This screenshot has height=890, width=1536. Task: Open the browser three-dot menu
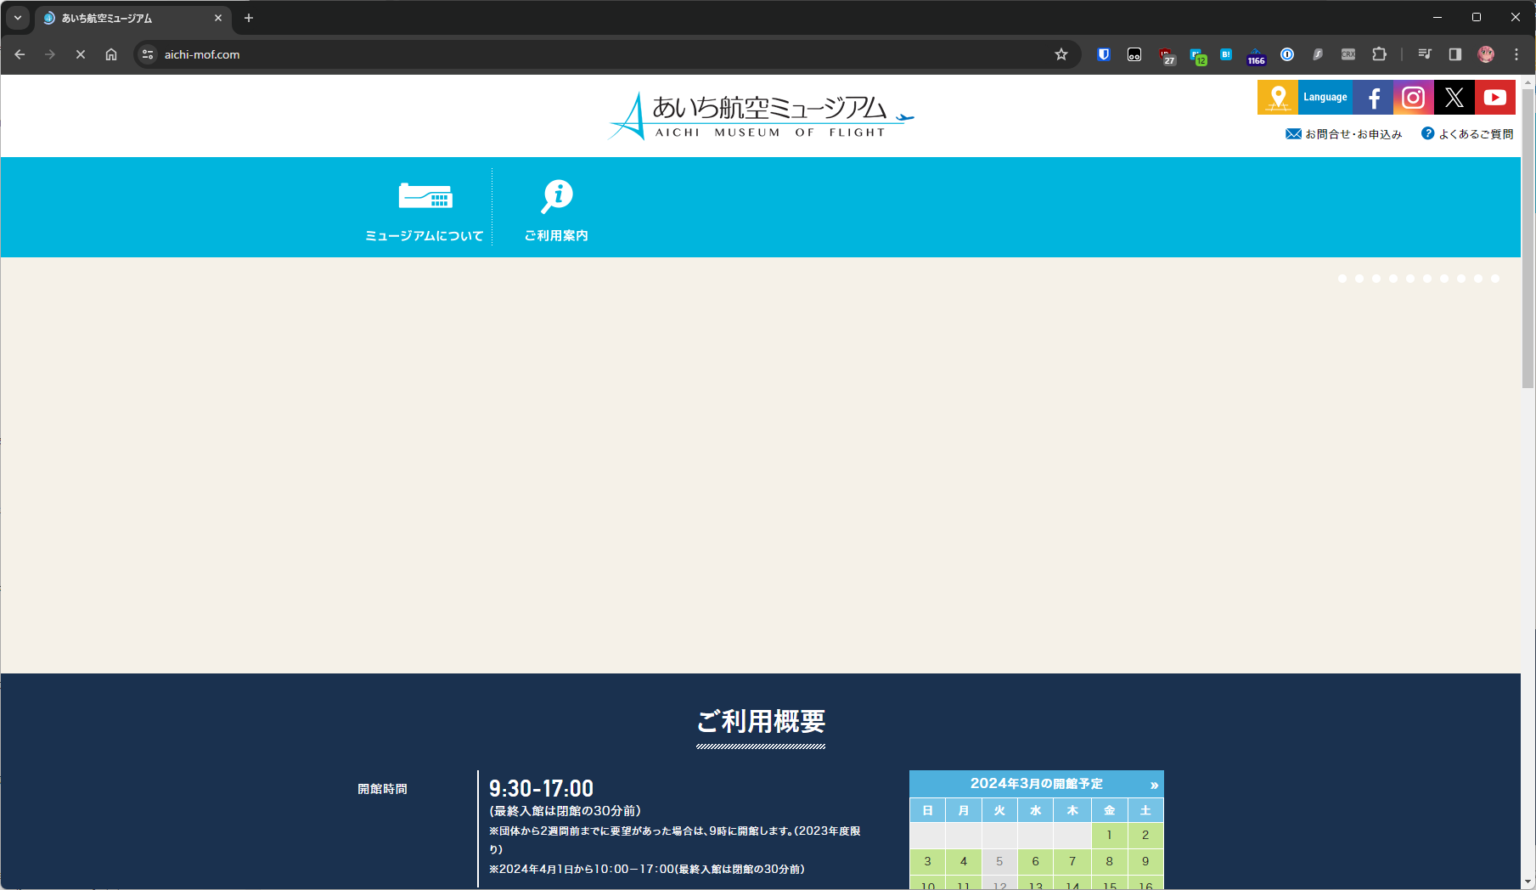(x=1517, y=55)
